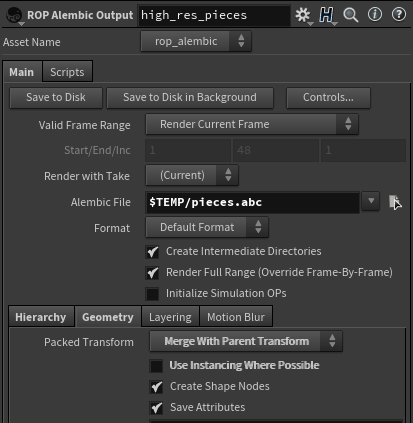Open the Valid Frame Range dropdown
The width and height of the screenshot is (413, 423).
coord(252,124)
